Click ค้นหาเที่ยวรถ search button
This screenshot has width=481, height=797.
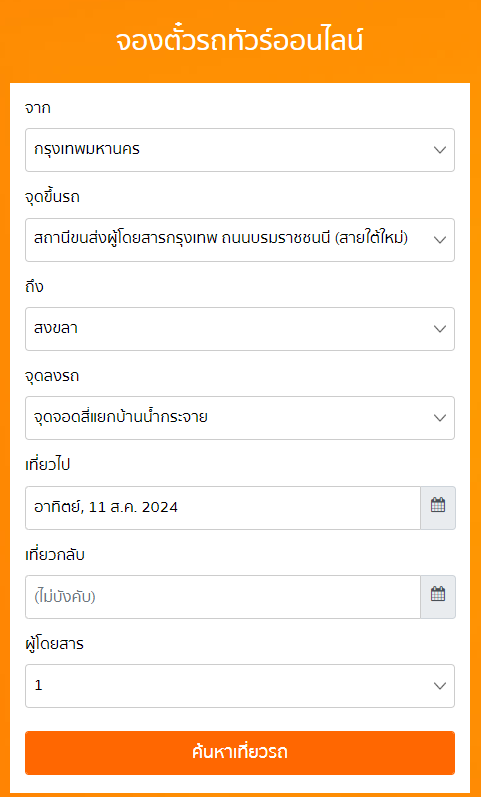pos(240,753)
